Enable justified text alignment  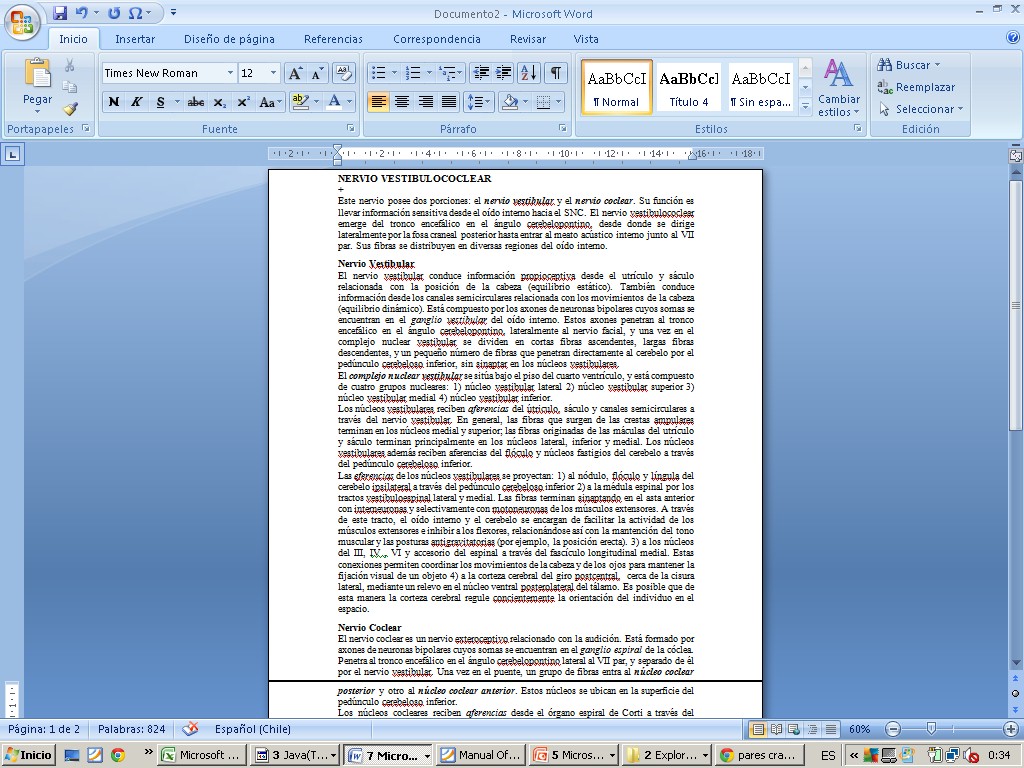[449, 102]
